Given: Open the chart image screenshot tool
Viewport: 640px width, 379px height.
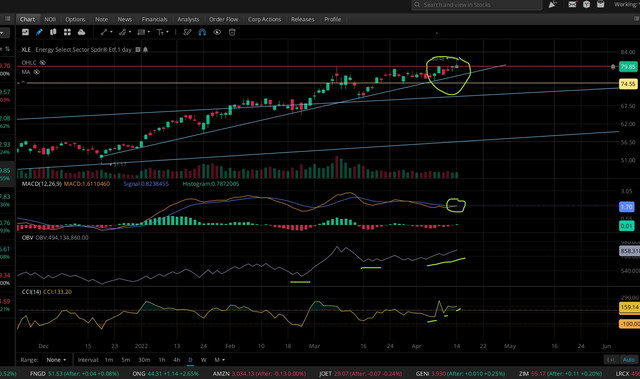Looking at the screenshot, I should tap(25, 32).
